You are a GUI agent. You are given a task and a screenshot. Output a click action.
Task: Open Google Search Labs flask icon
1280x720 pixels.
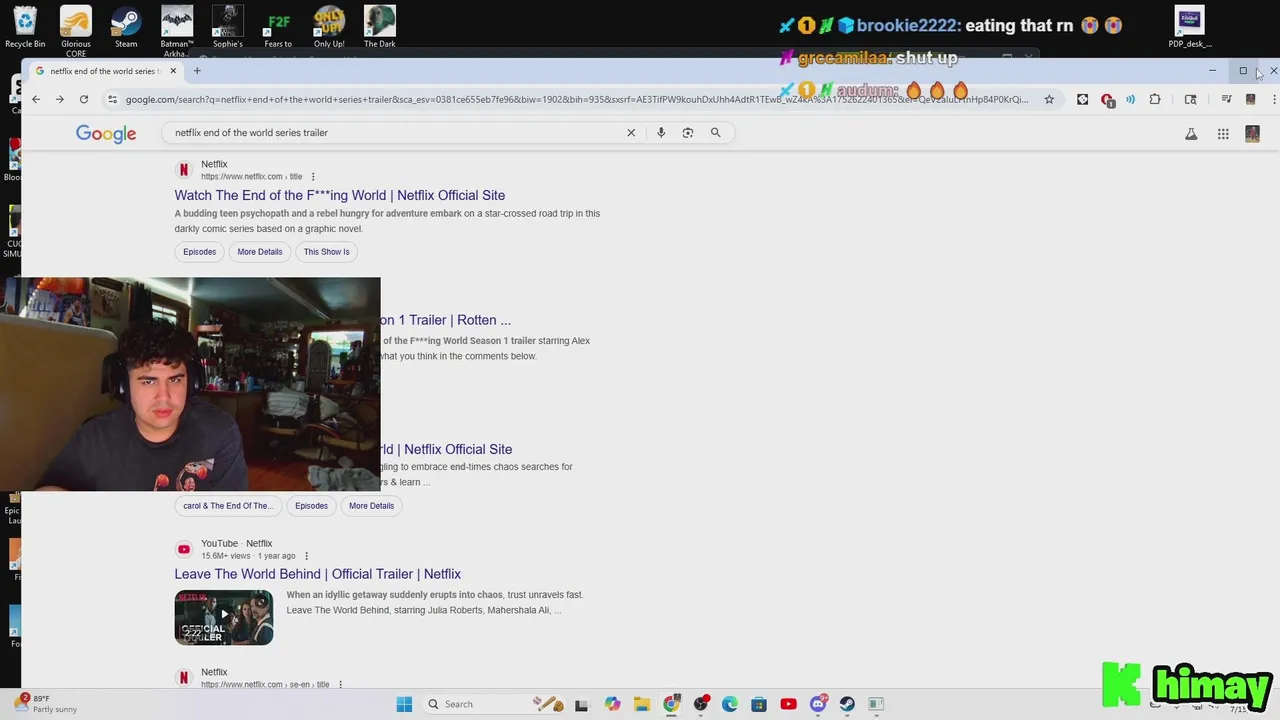pyautogui.click(x=1191, y=134)
